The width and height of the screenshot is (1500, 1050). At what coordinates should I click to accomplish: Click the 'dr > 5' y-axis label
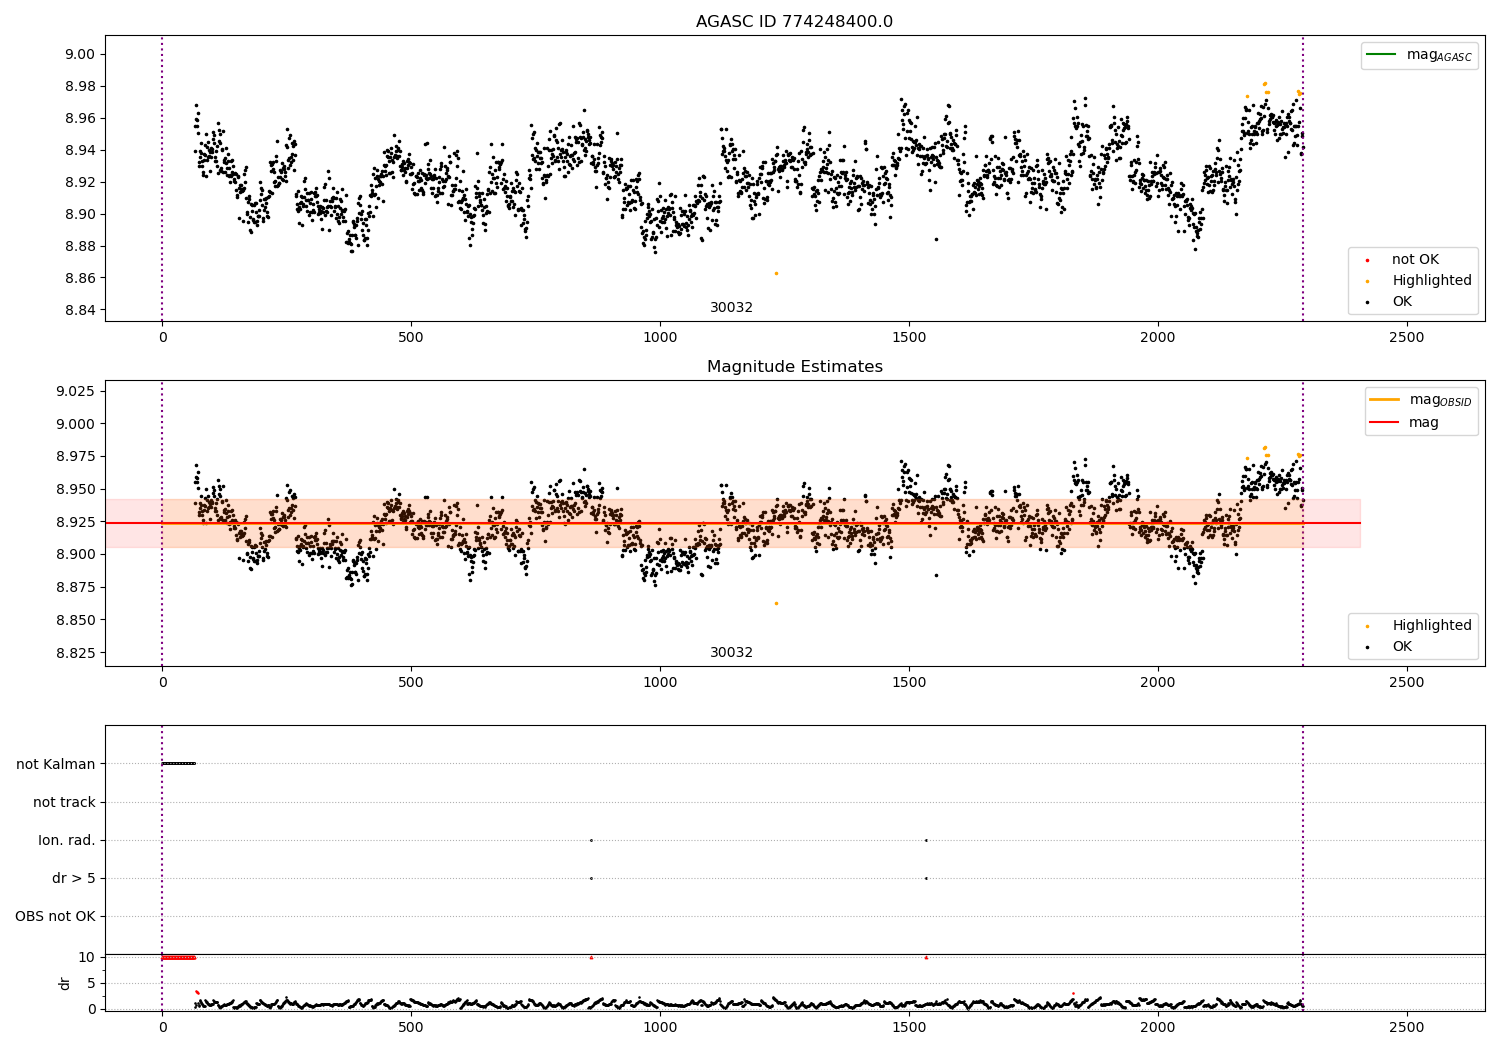point(74,878)
